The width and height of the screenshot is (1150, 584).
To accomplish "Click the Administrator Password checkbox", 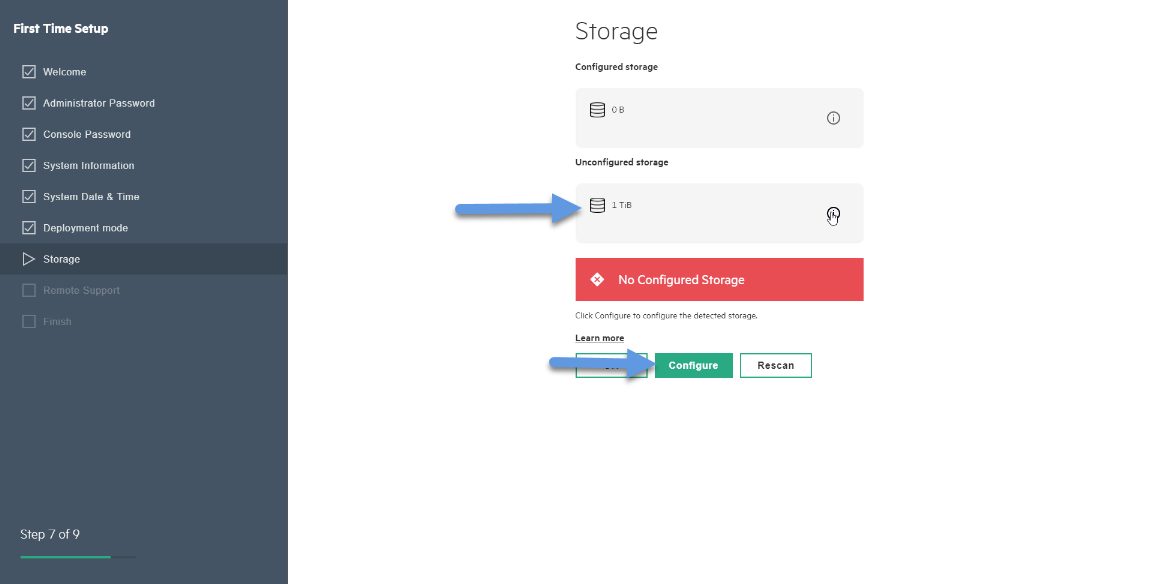I will click(x=29, y=103).
